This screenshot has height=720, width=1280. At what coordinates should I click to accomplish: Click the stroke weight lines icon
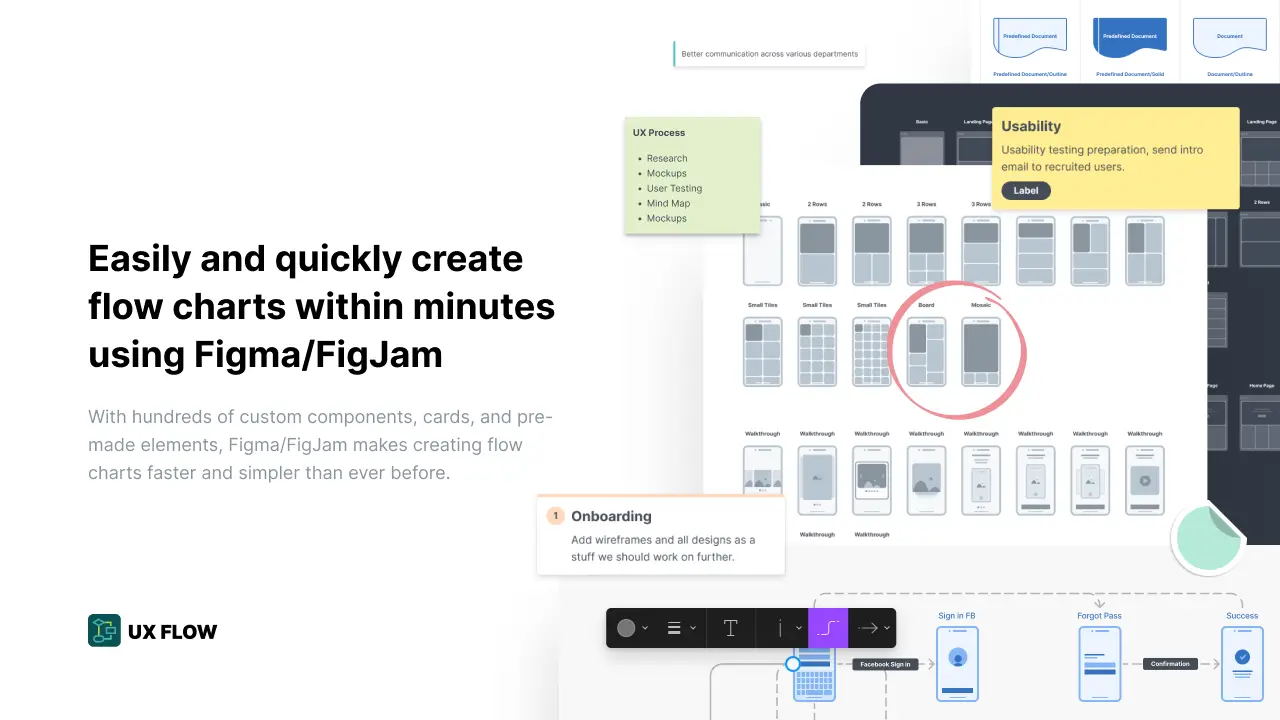click(674, 628)
